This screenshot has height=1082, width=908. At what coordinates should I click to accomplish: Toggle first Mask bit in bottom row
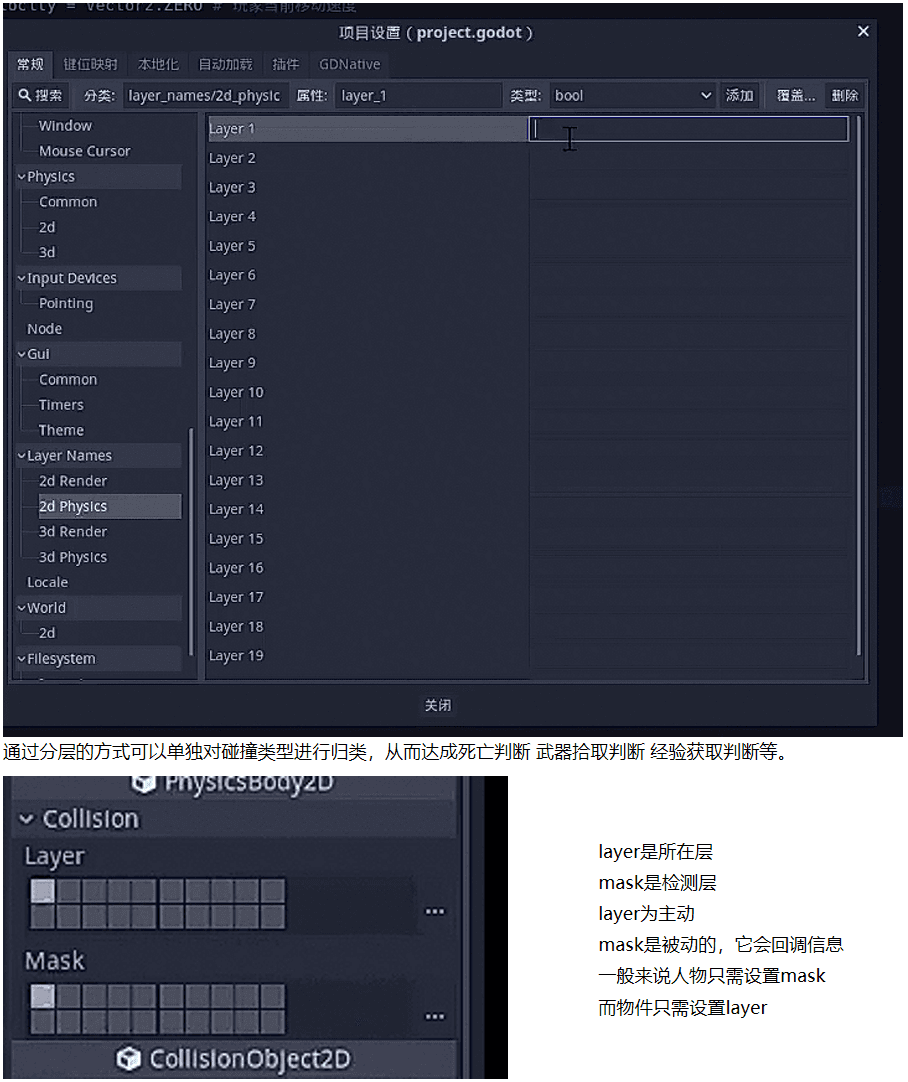42,1022
